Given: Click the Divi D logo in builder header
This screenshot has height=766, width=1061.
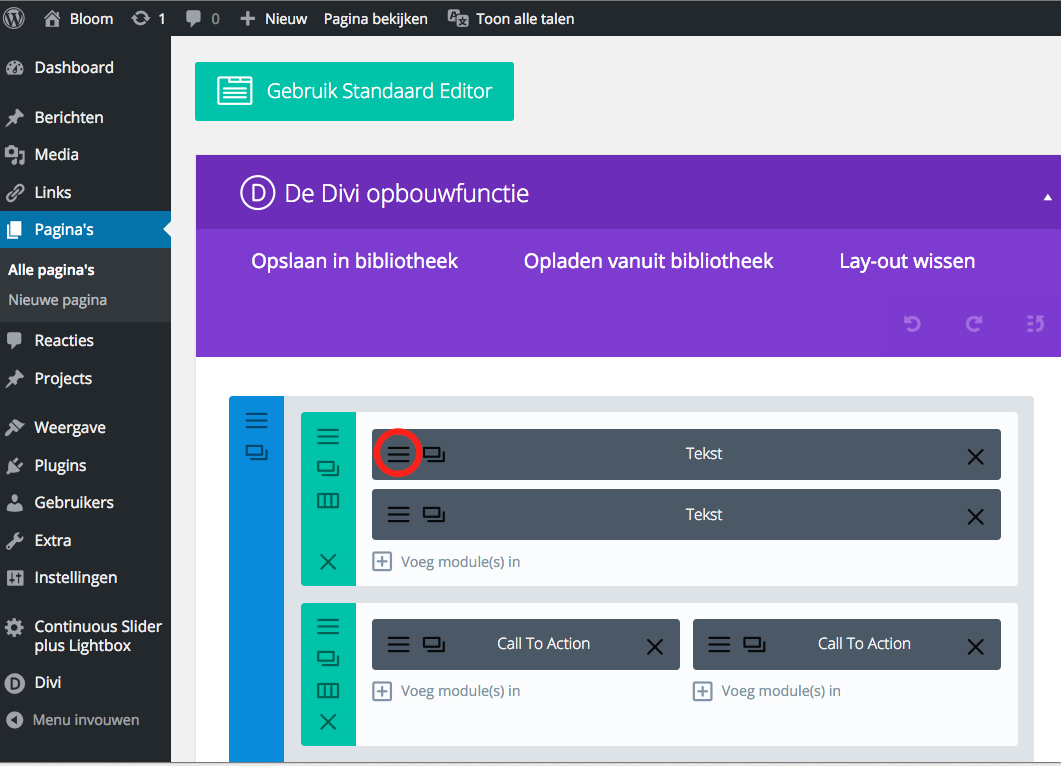Looking at the screenshot, I should [257, 193].
